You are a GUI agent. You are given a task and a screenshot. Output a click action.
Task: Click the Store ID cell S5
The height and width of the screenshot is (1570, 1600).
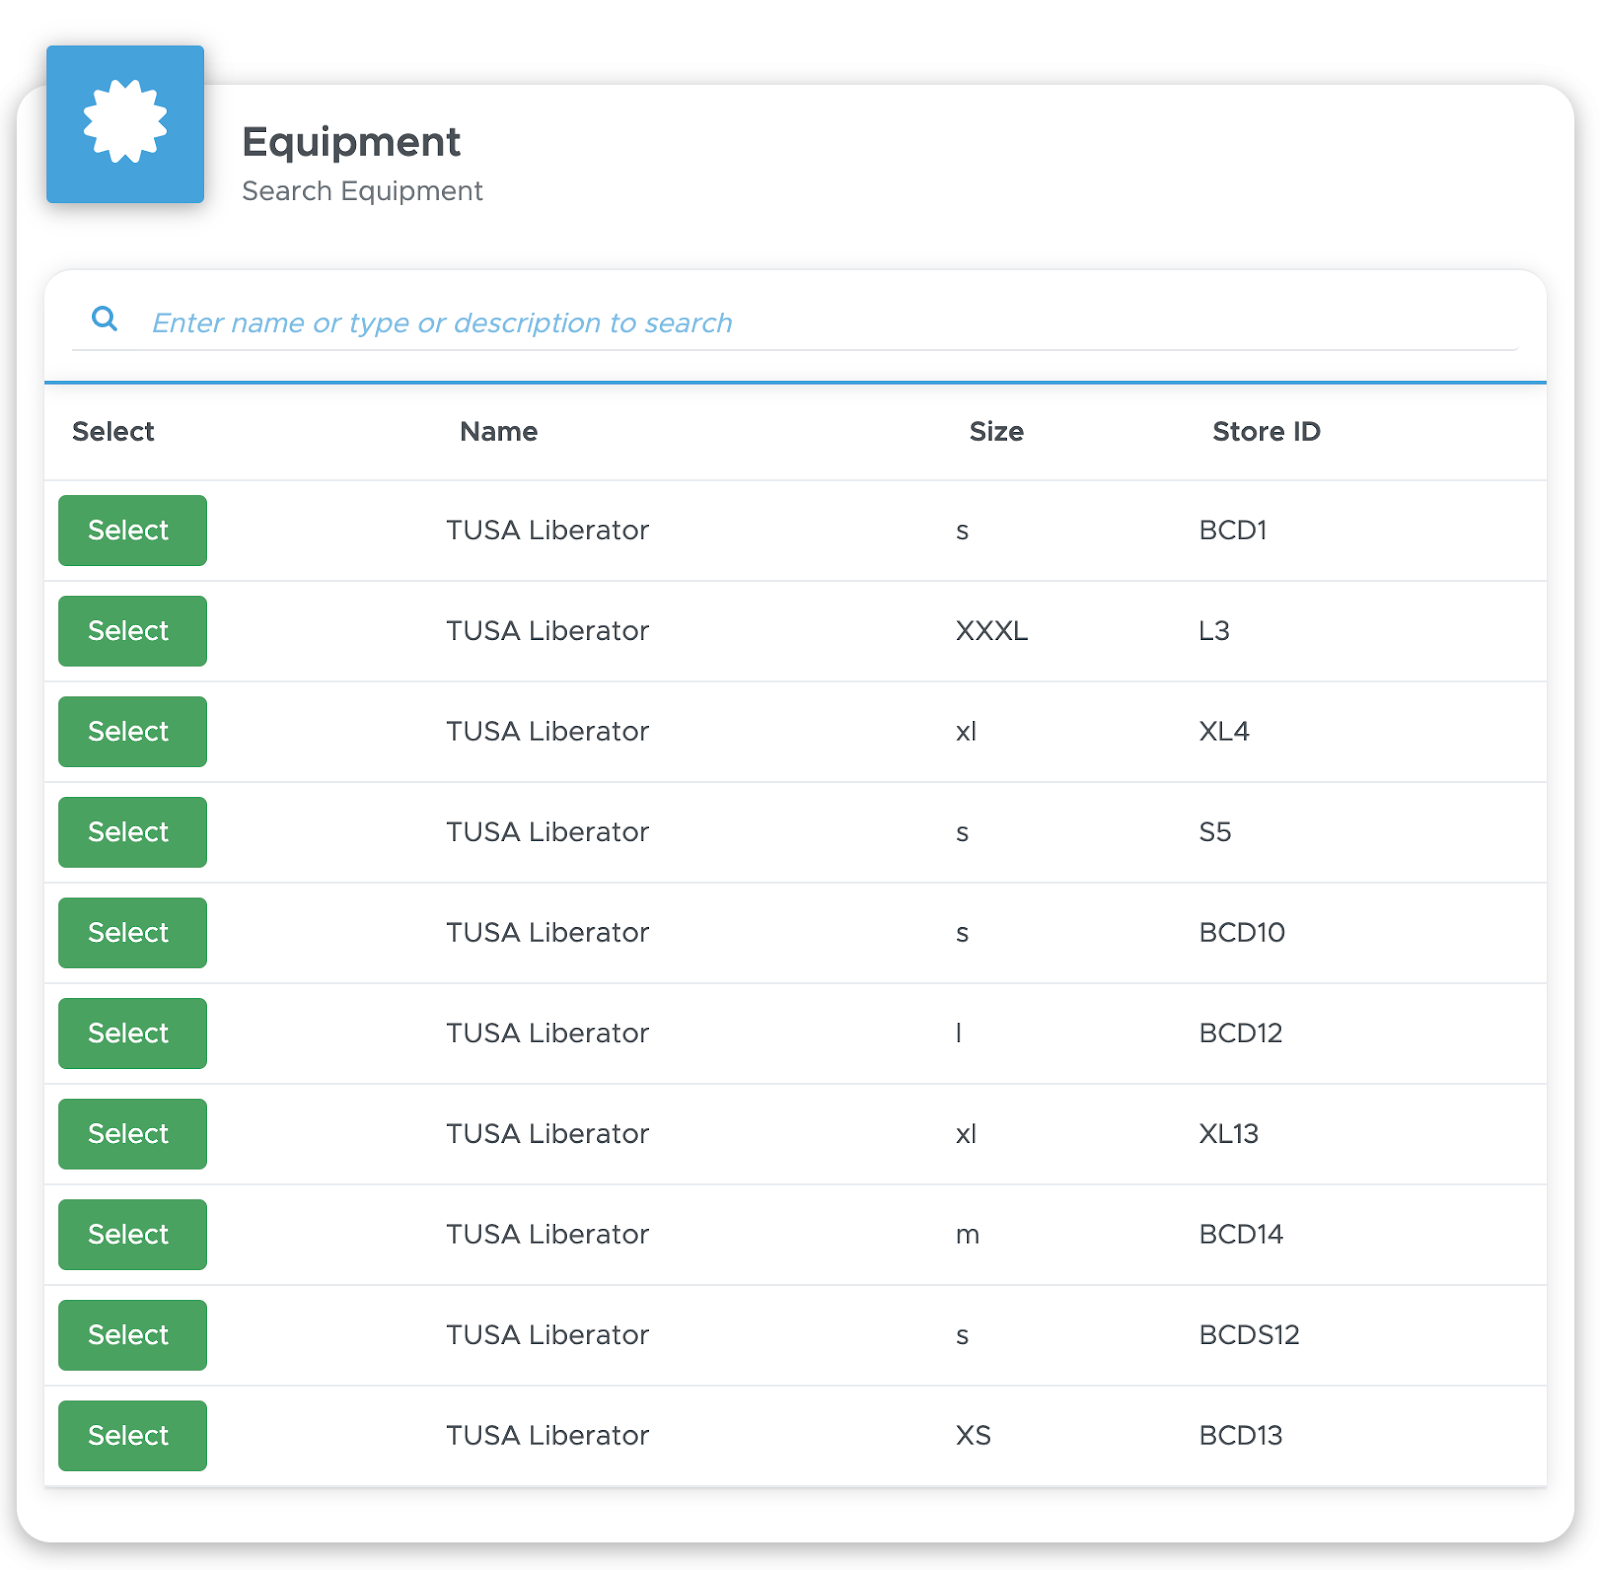click(1215, 832)
